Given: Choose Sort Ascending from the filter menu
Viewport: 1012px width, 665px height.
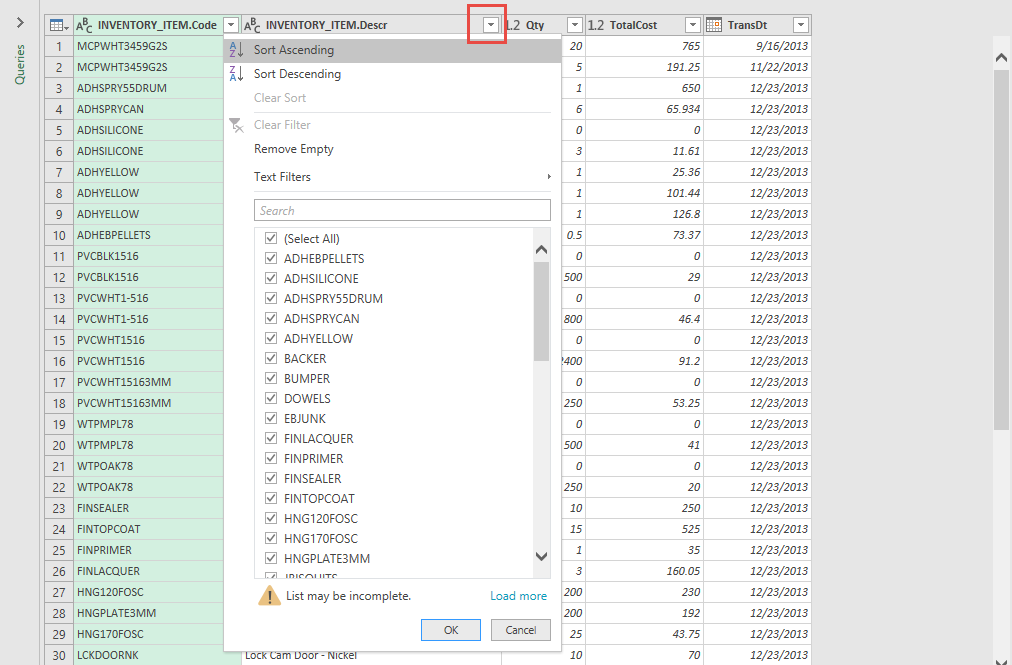Looking at the screenshot, I should 294,50.
